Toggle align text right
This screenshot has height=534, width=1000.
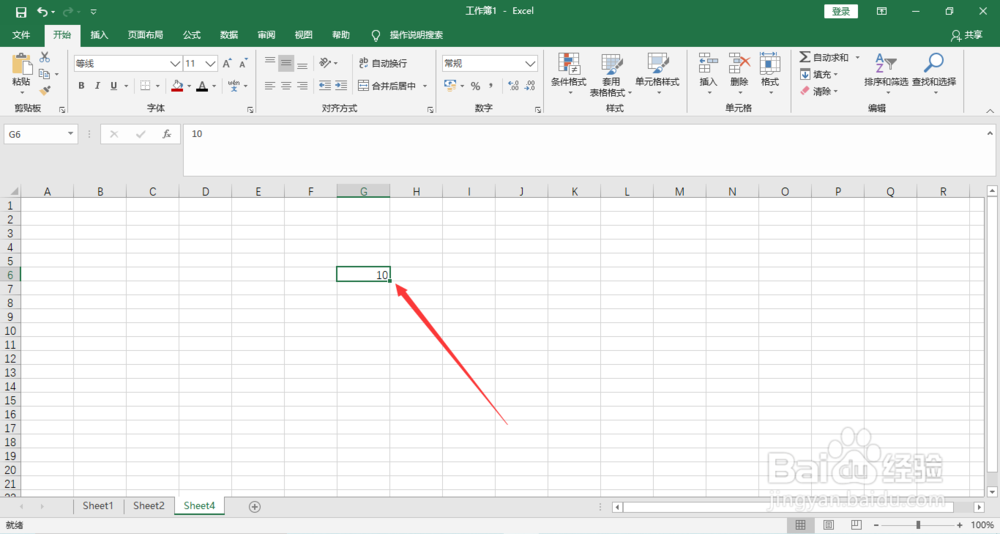(x=302, y=85)
